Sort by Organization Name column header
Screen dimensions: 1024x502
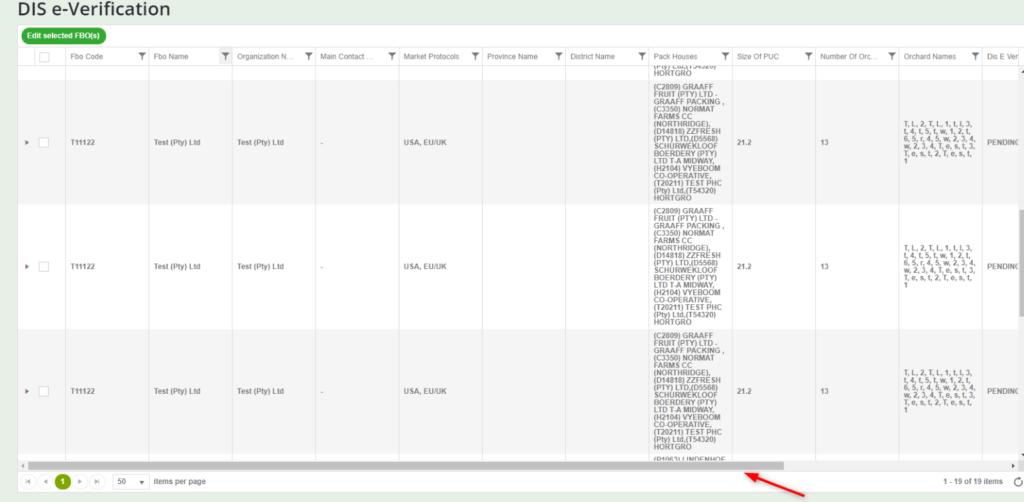265,57
